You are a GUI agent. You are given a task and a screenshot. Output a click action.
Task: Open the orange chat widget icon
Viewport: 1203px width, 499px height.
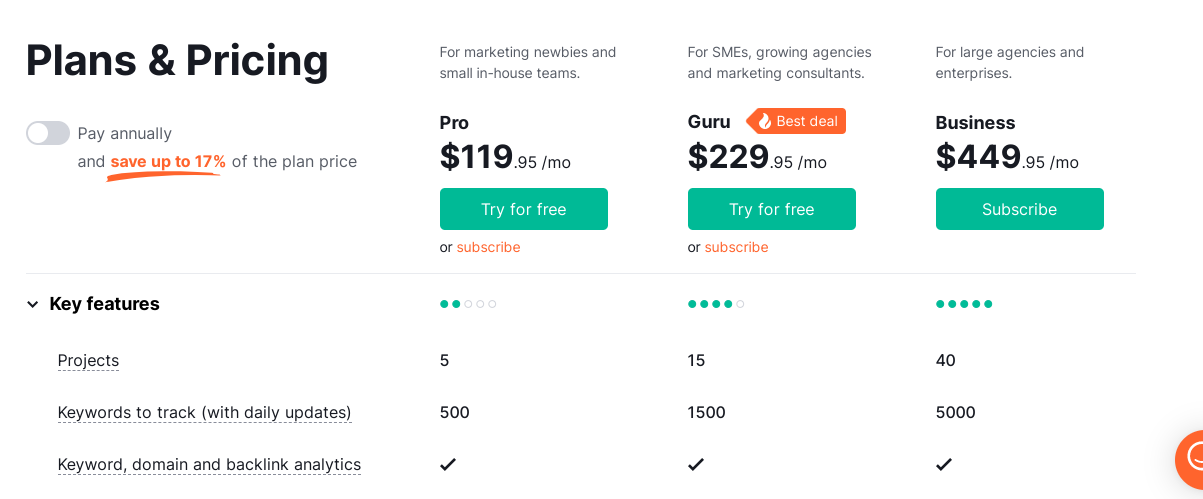click(x=1192, y=458)
